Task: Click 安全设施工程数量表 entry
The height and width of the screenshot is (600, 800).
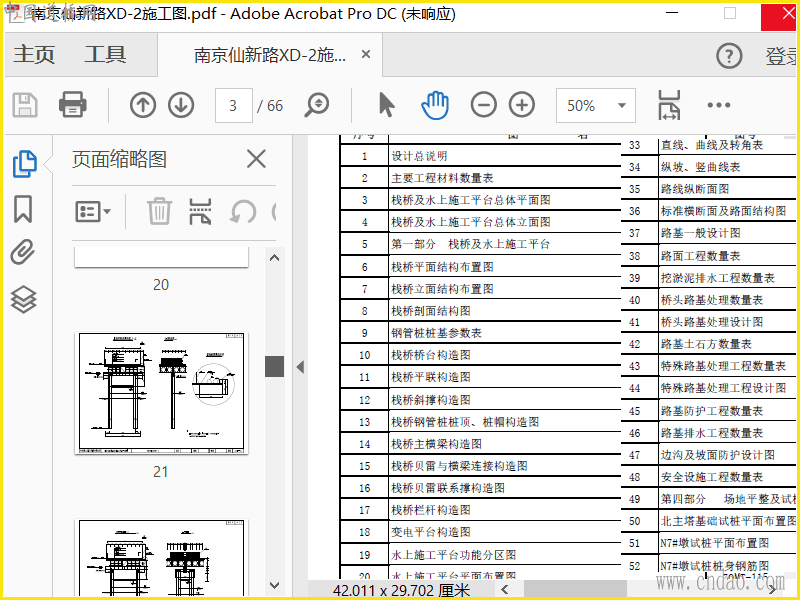Action: (712, 477)
